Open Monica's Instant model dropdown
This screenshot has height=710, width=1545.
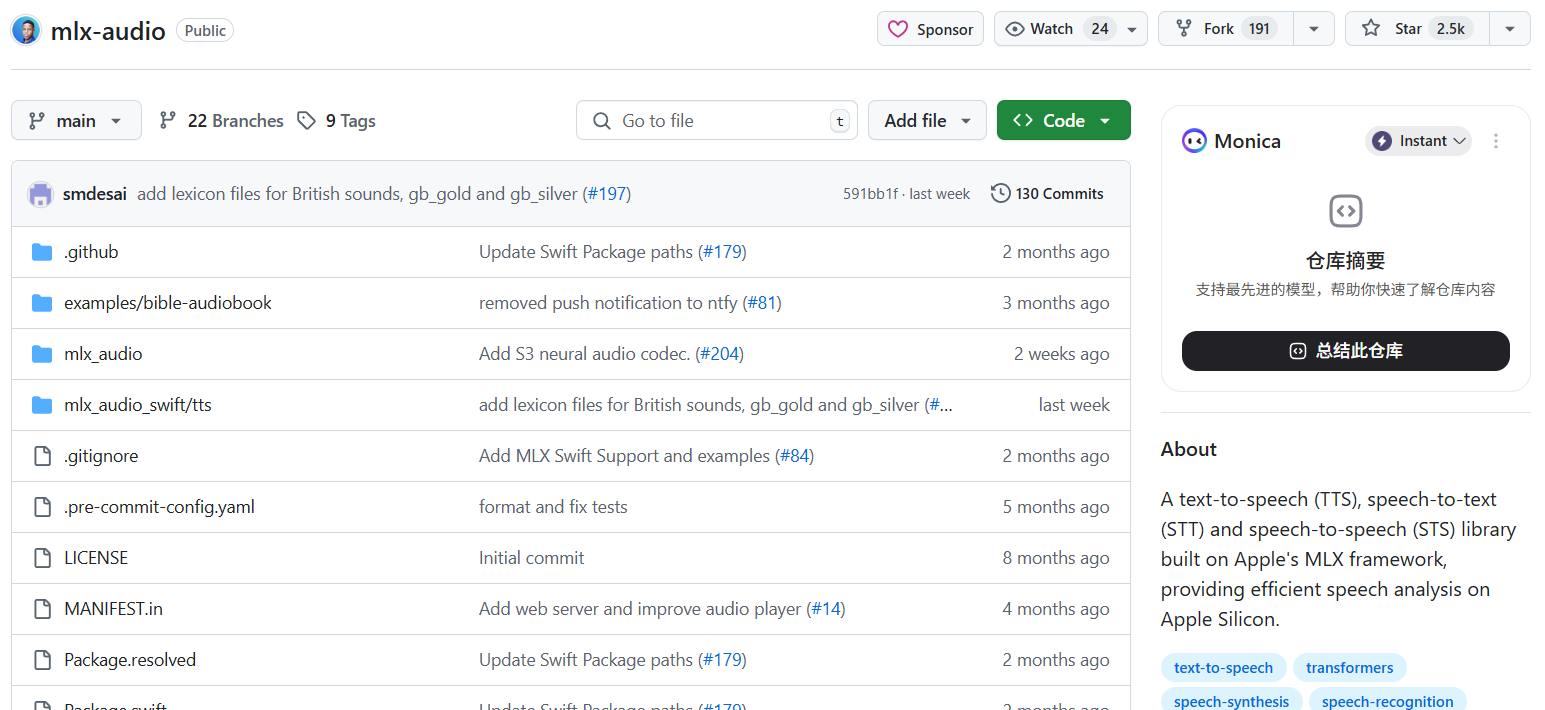(x=1418, y=141)
